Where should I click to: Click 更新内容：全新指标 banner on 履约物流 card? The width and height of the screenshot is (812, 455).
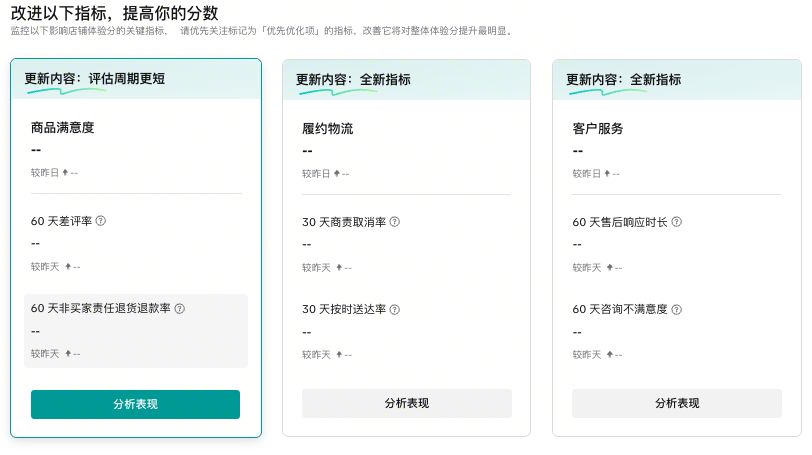[x=356, y=80]
